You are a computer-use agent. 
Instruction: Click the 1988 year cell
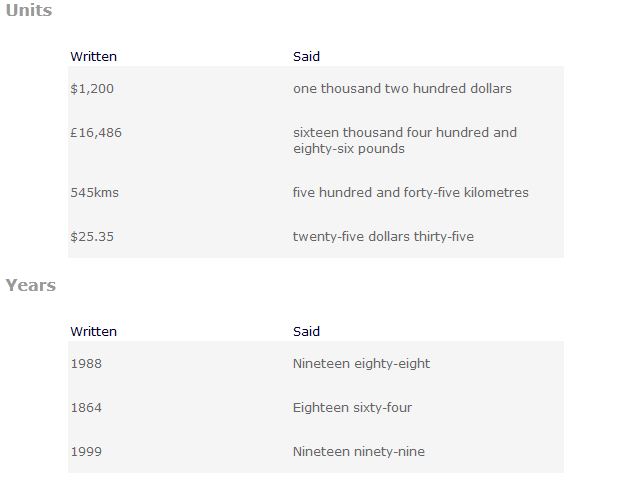click(x=86, y=364)
